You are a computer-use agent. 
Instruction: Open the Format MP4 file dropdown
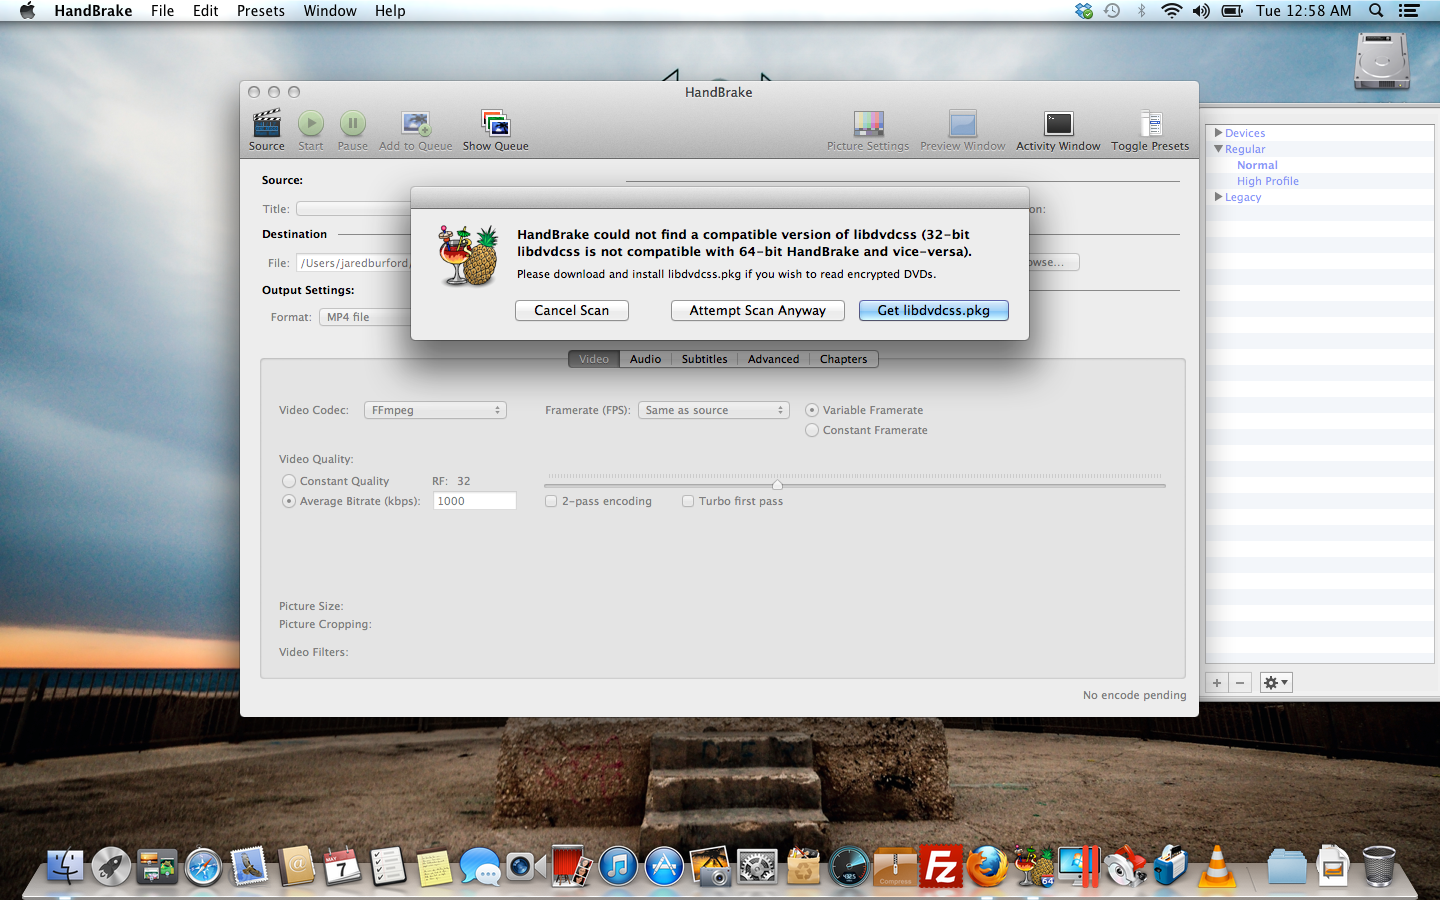tap(366, 317)
